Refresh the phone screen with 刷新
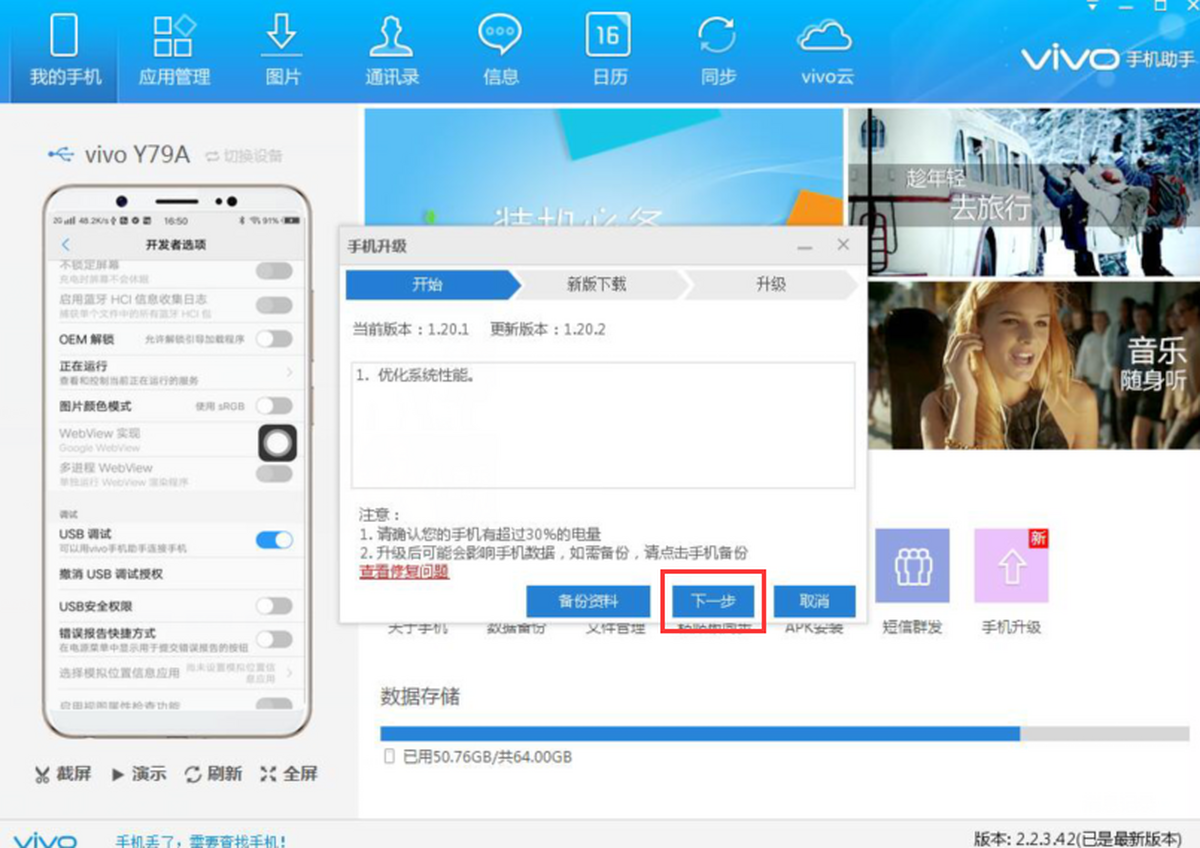1200x848 pixels. point(214,774)
